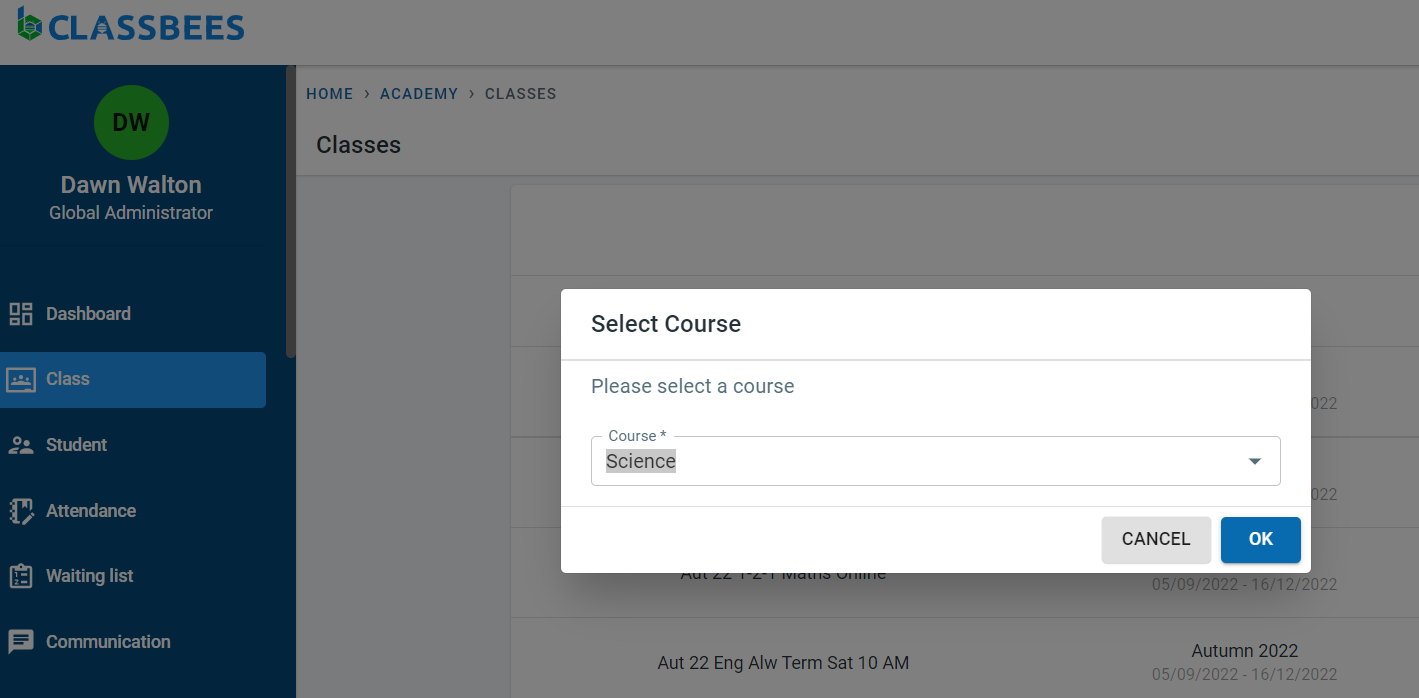
Task: Click the Dashboard grid icon
Action: click(x=21, y=314)
